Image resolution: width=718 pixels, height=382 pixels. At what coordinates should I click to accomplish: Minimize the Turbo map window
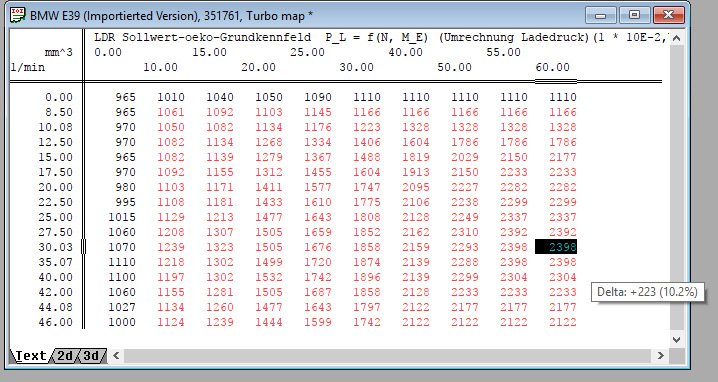click(601, 16)
